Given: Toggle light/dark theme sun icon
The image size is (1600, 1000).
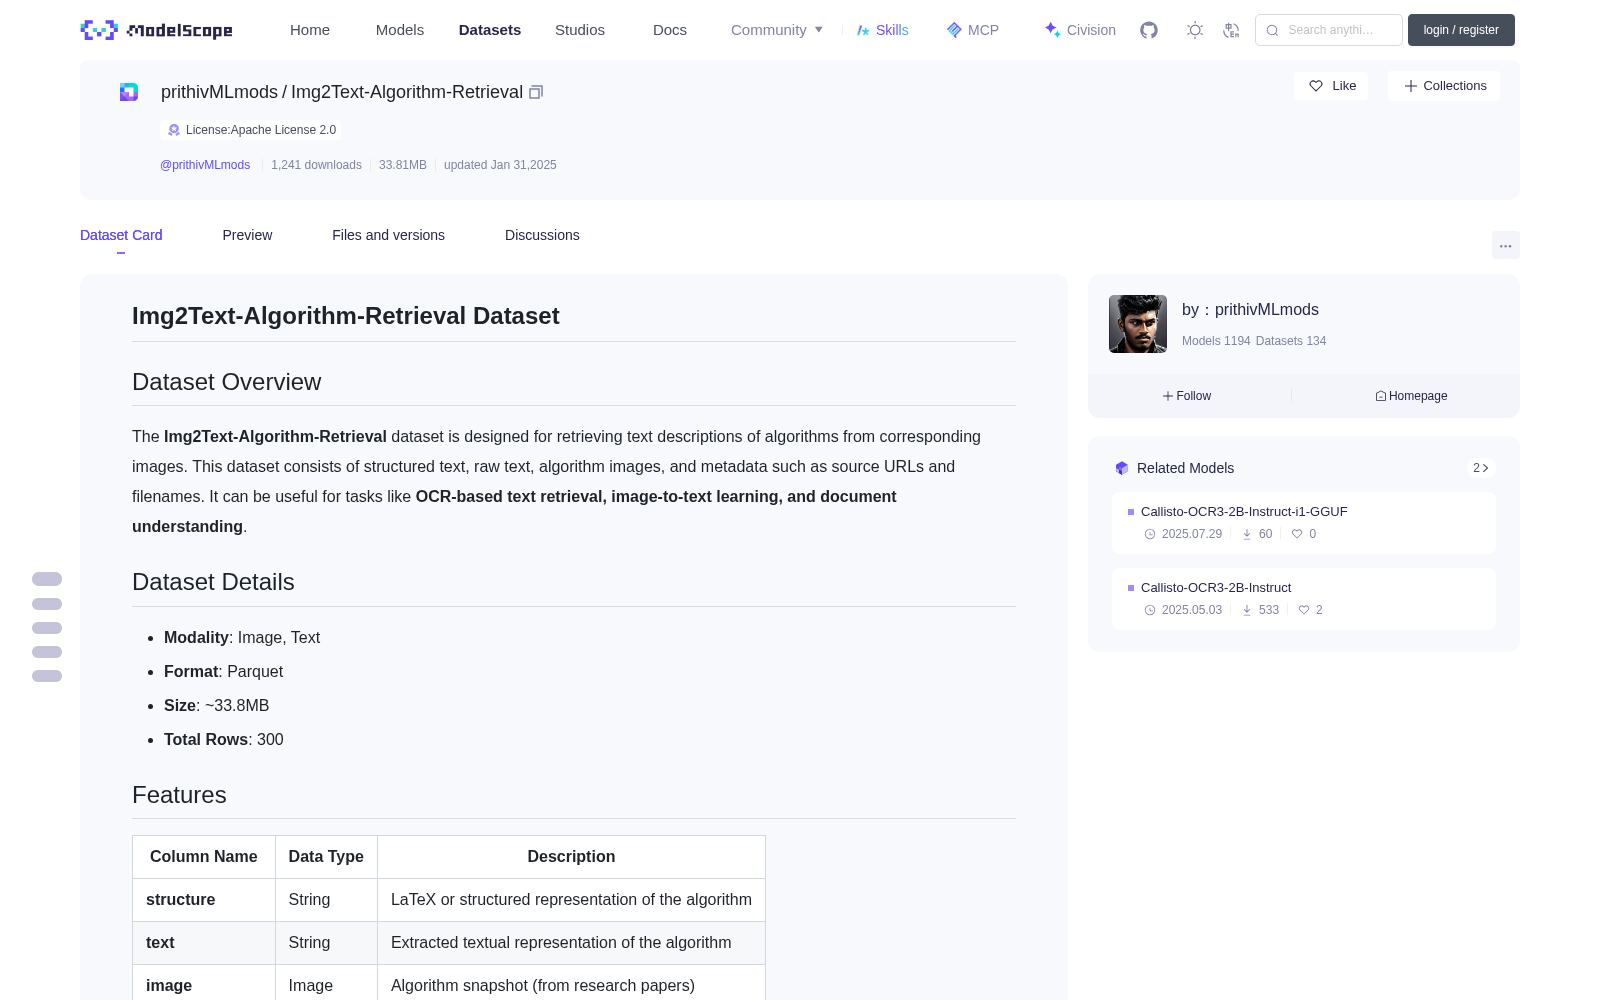Looking at the screenshot, I should (x=1195, y=30).
